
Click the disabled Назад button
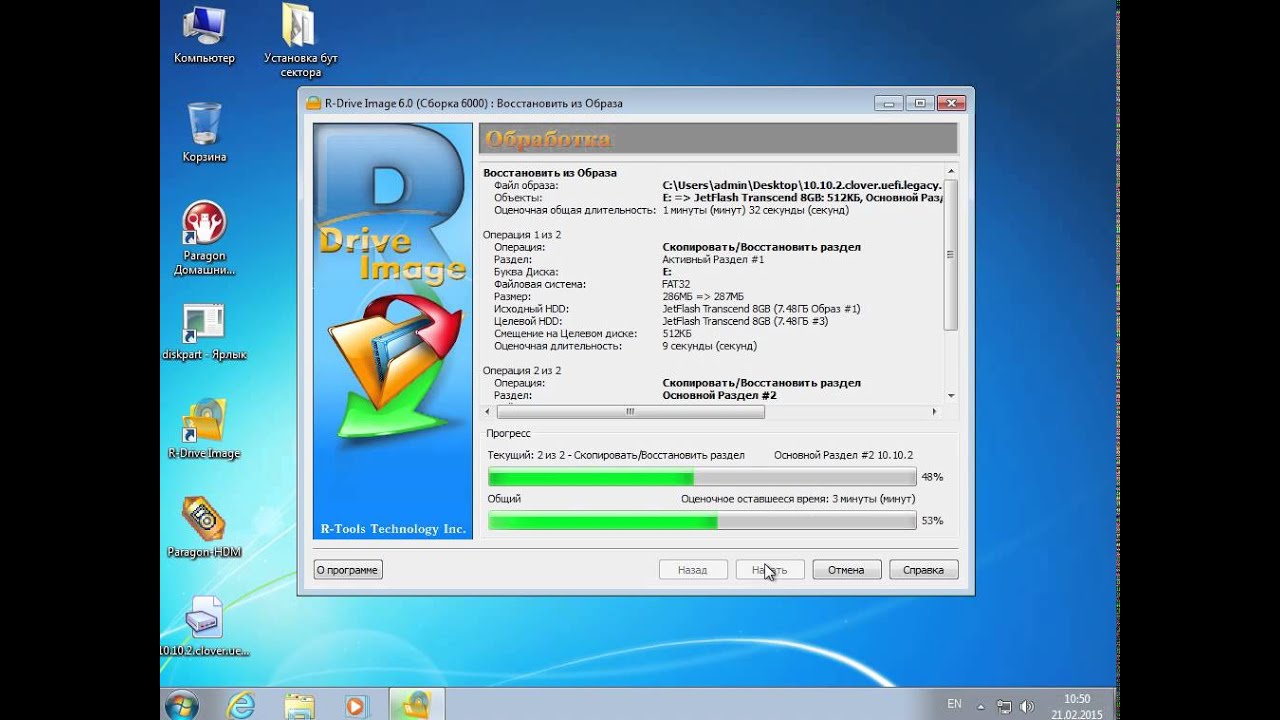coord(692,570)
